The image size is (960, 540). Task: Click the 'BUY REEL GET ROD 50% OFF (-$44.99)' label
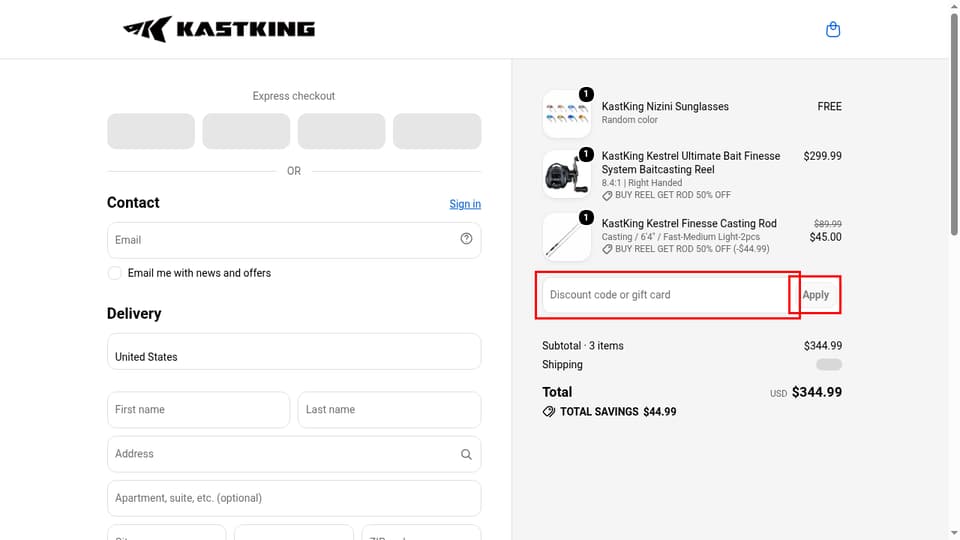(x=692, y=249)
